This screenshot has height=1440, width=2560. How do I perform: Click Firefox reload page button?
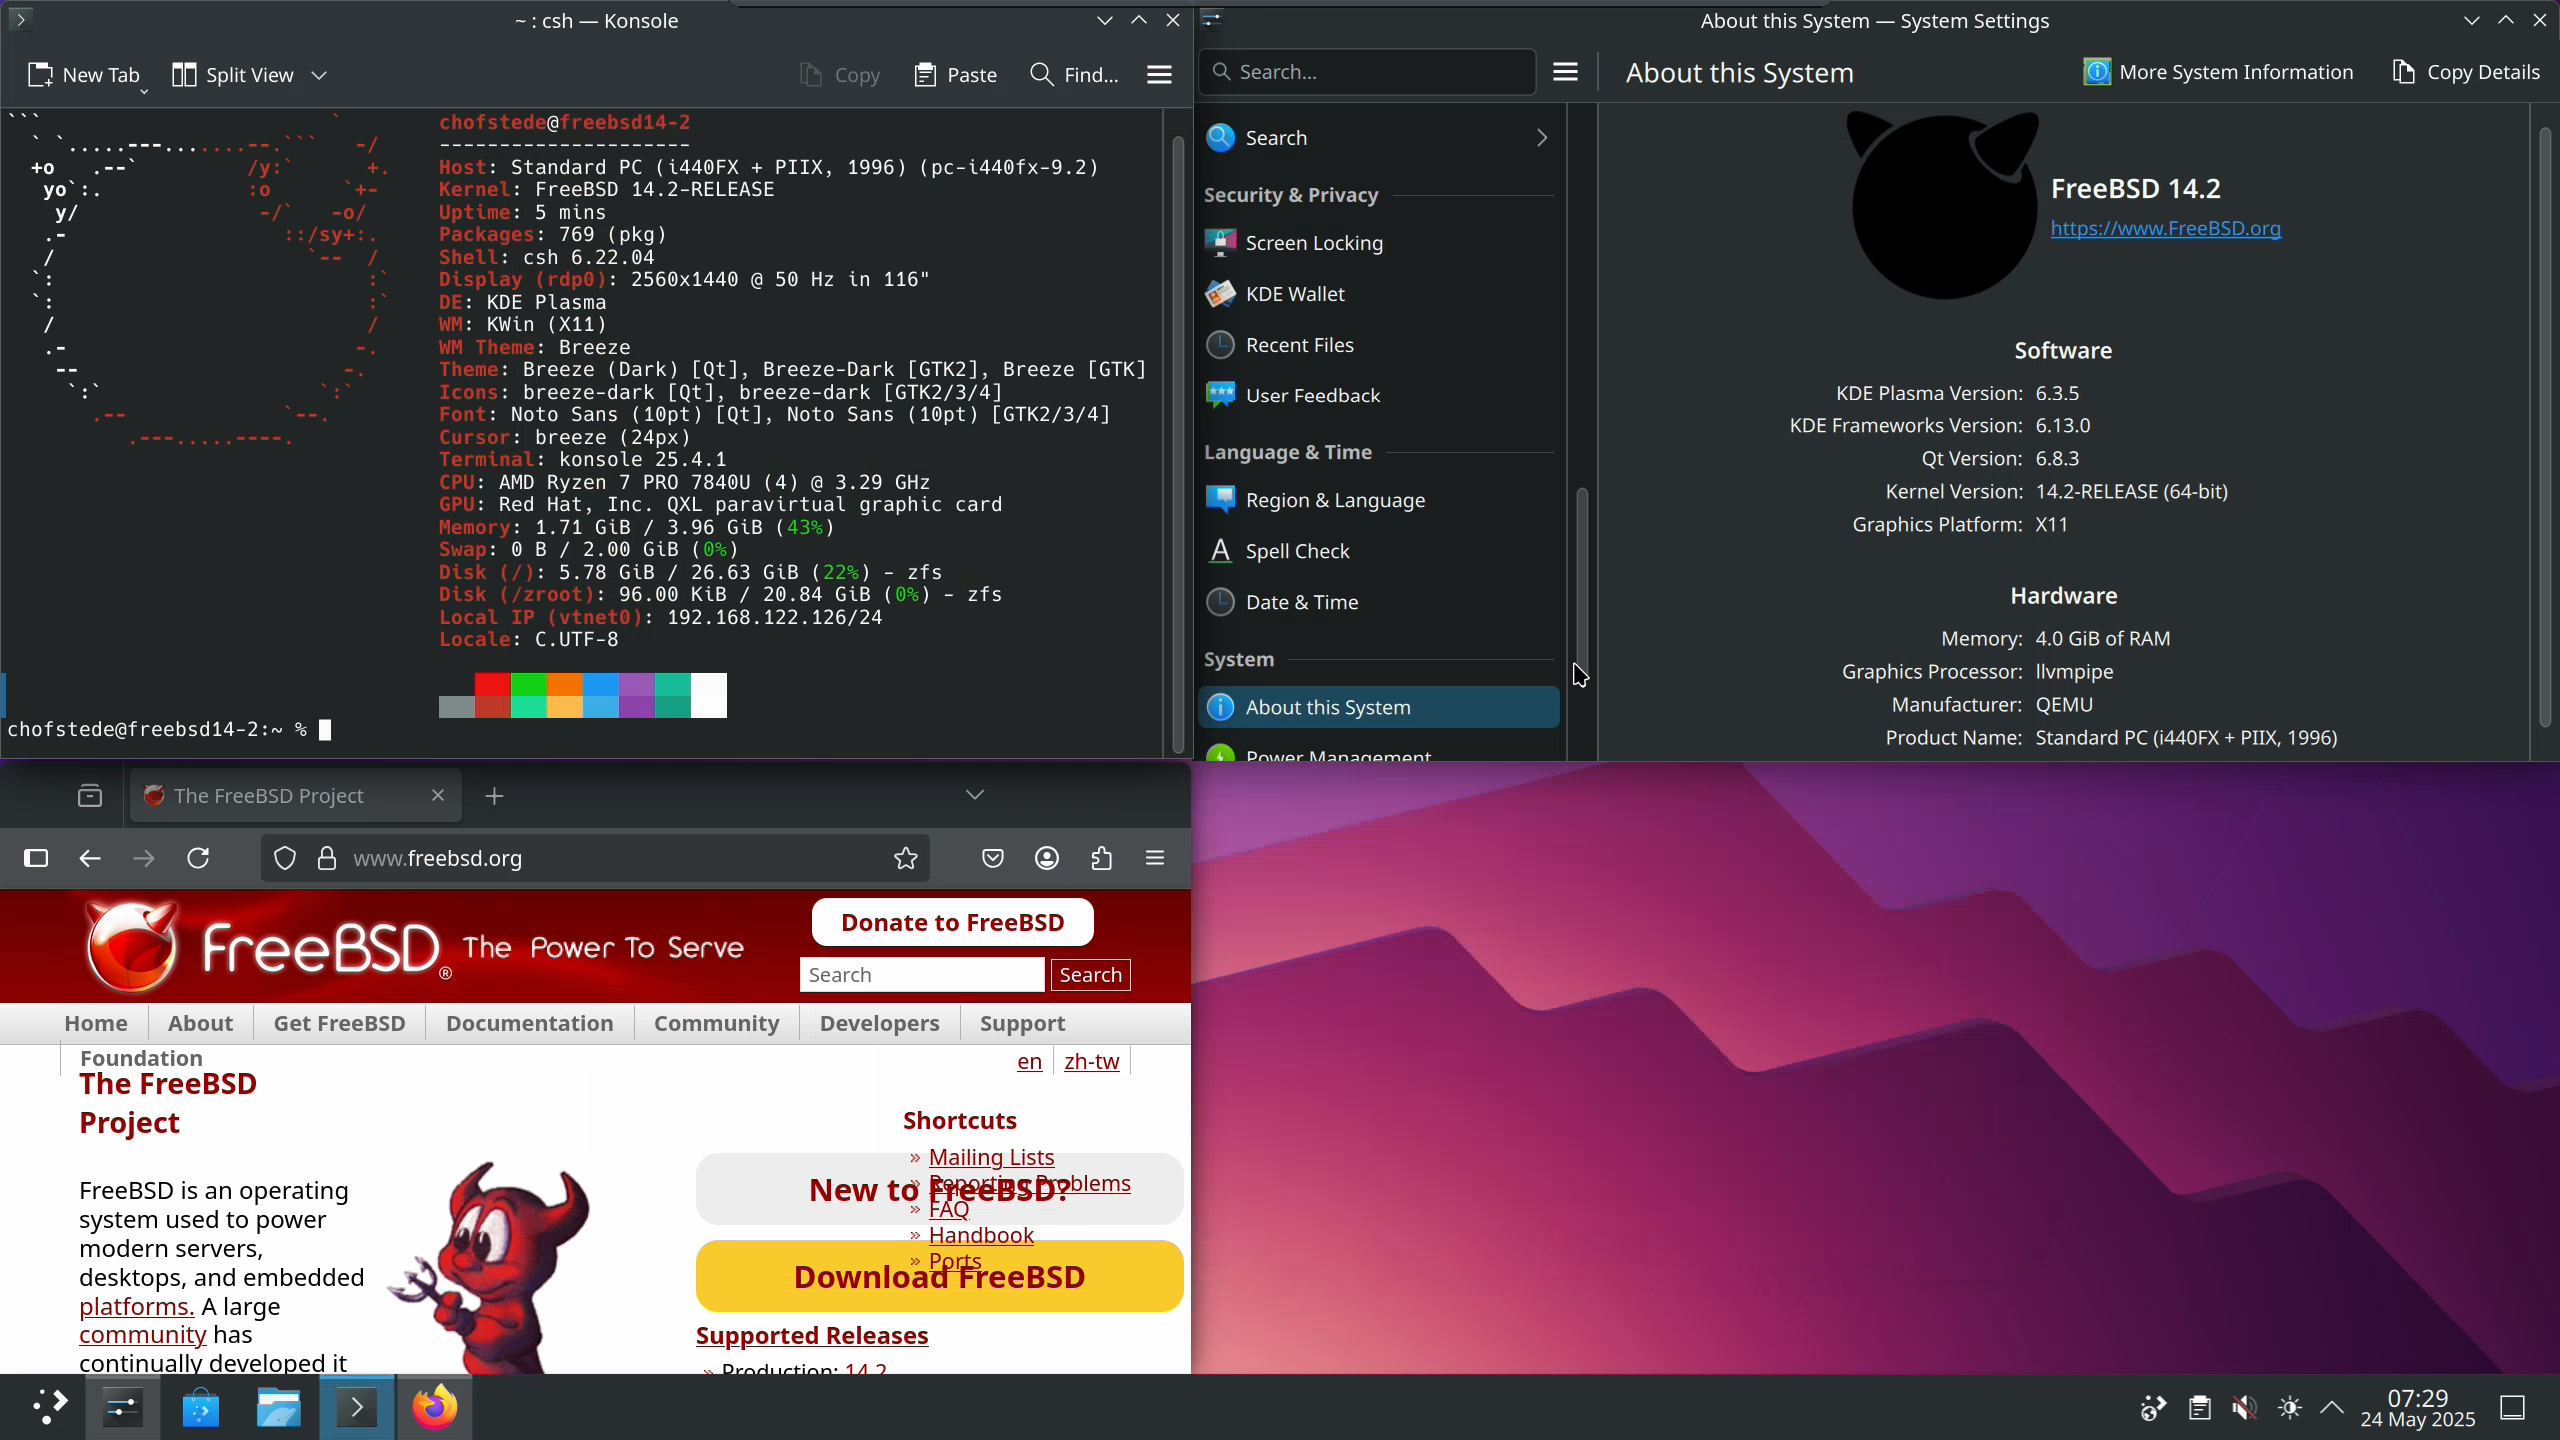(x=198, y=858)
